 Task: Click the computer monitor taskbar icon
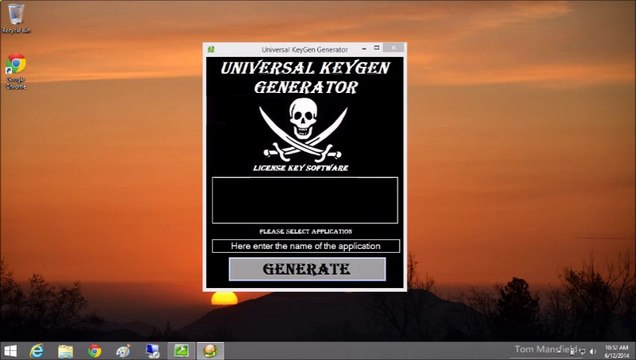click(153, 351)
